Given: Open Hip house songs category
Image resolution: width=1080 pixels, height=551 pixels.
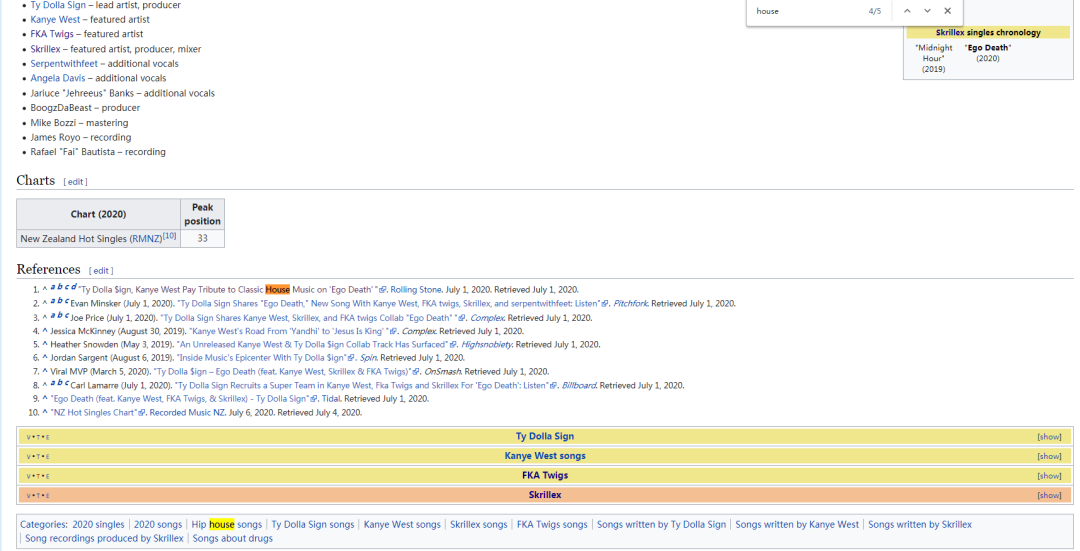Looking at the screenshot, I should coord(227,524).
